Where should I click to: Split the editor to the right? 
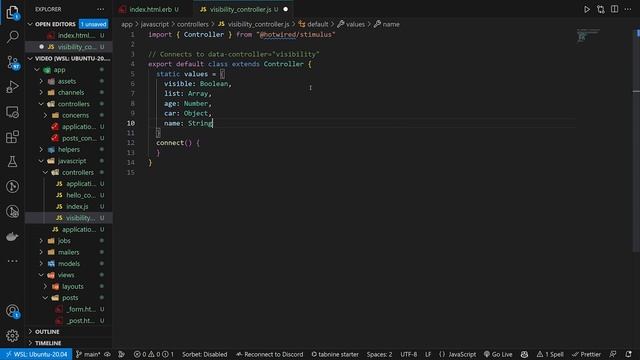pos(614,9)
